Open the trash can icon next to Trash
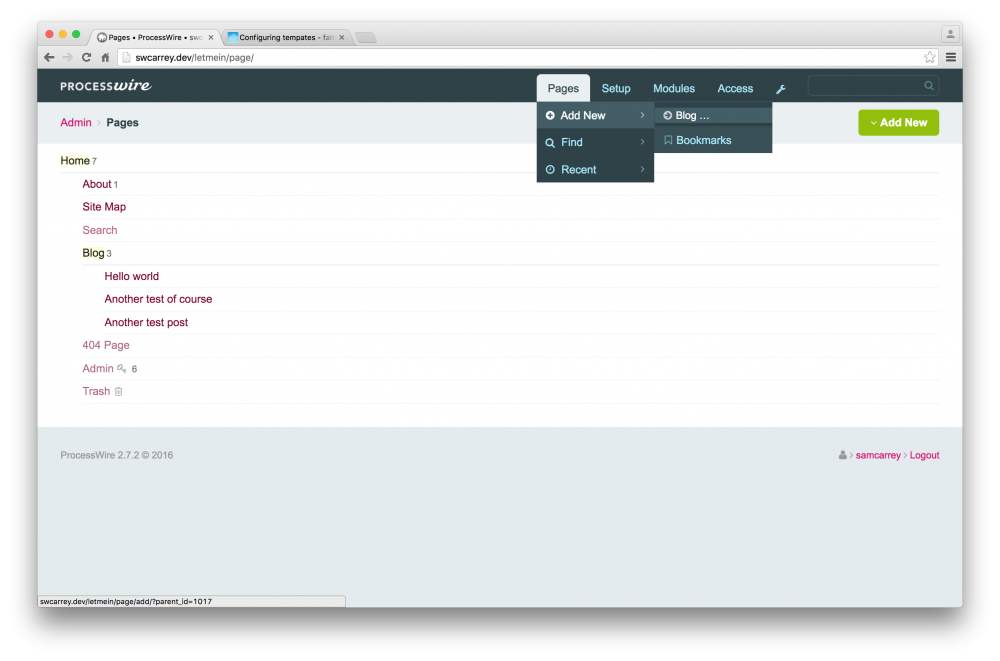This screenshot has height=661, width=1000. coord(120,391)
